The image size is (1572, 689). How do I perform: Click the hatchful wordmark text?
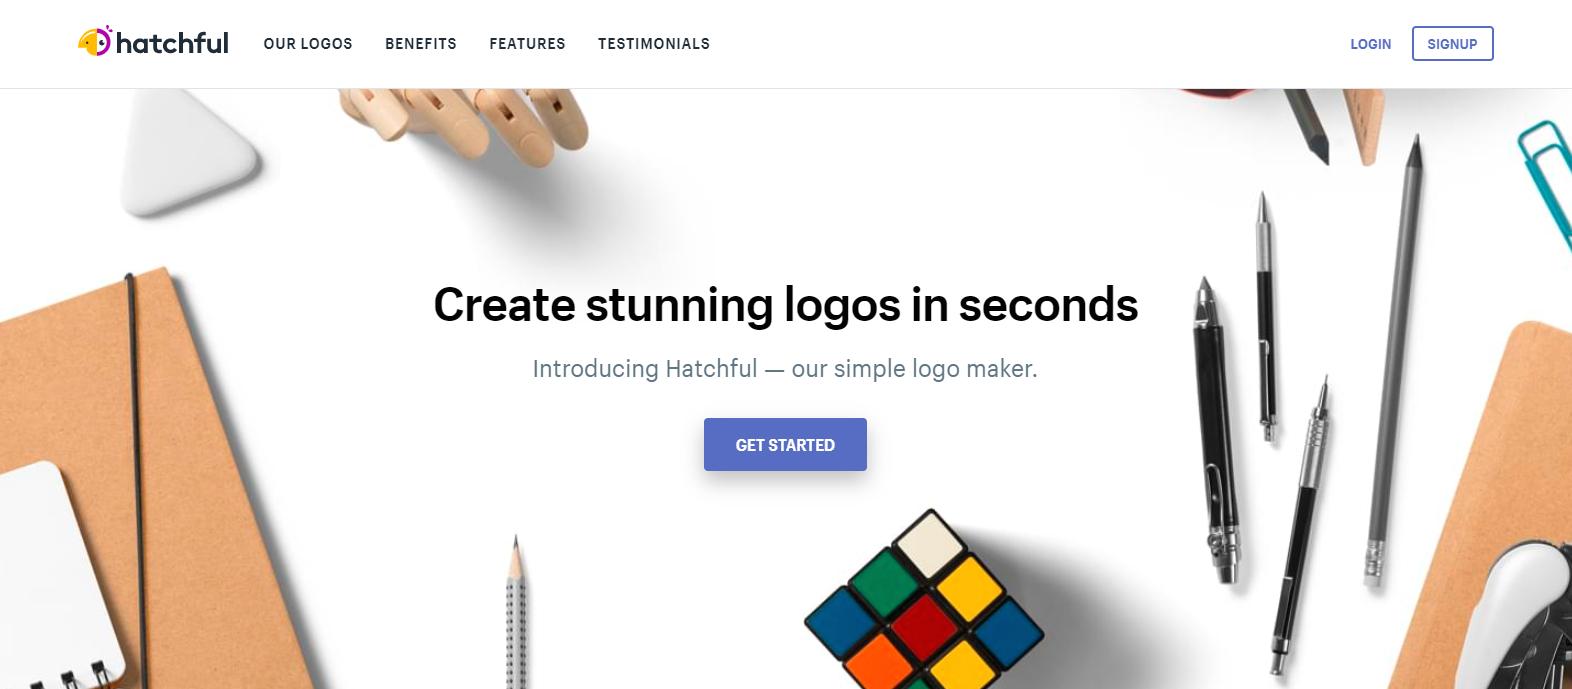click(x=172, y=43)
